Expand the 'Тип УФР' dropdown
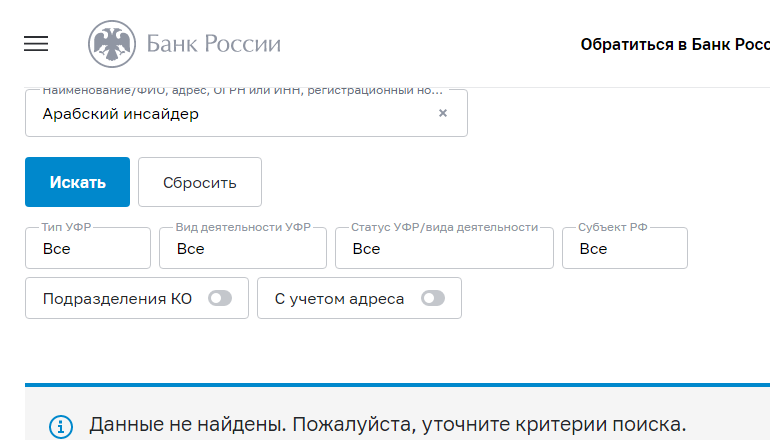 (88, 248)
